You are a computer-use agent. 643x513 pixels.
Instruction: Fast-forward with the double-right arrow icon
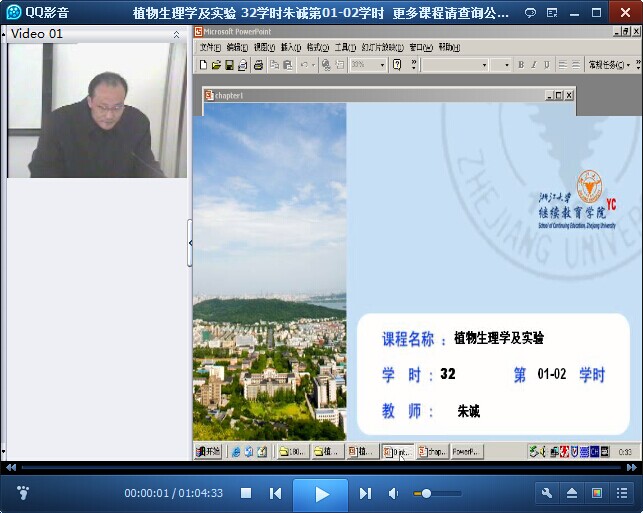point(632,467)
